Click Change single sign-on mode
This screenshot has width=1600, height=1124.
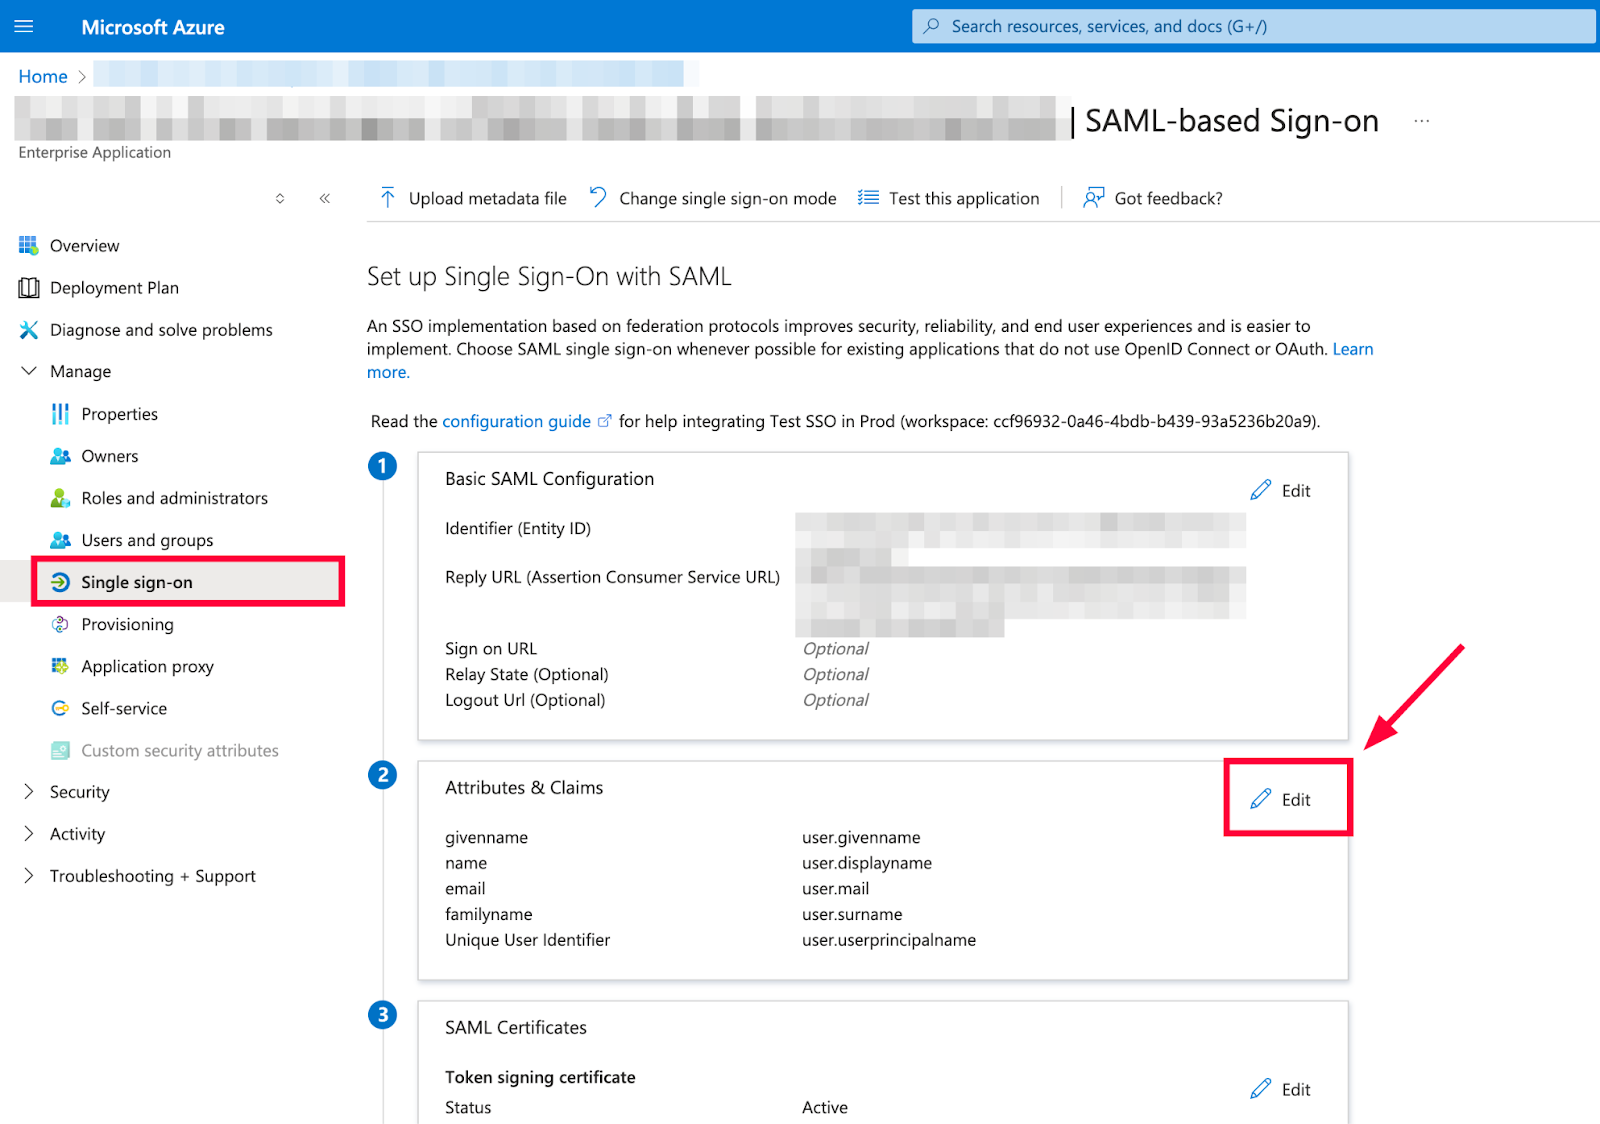727,198
